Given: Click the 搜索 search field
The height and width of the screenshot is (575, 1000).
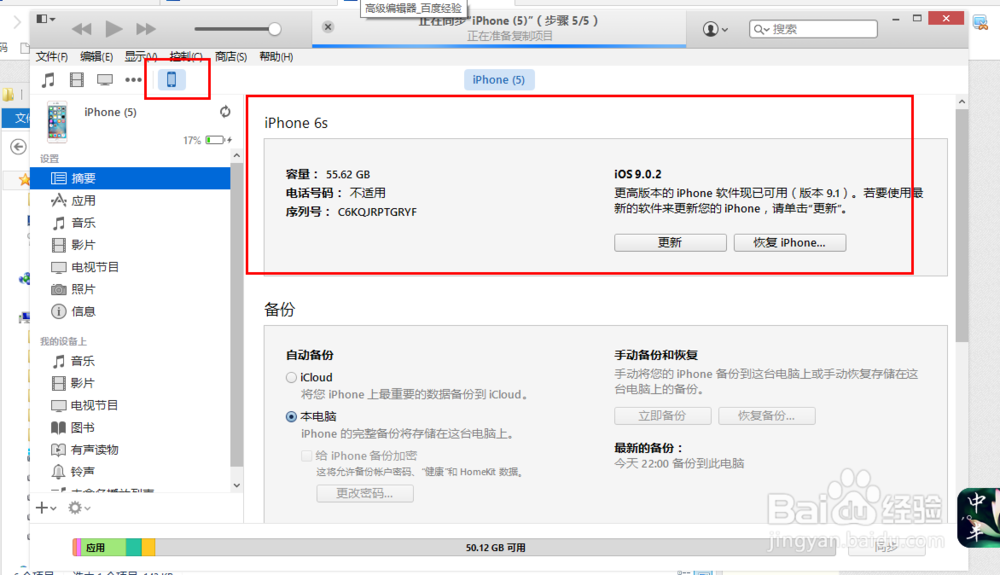Looking at the screenshot, I should tap(813, 29).
